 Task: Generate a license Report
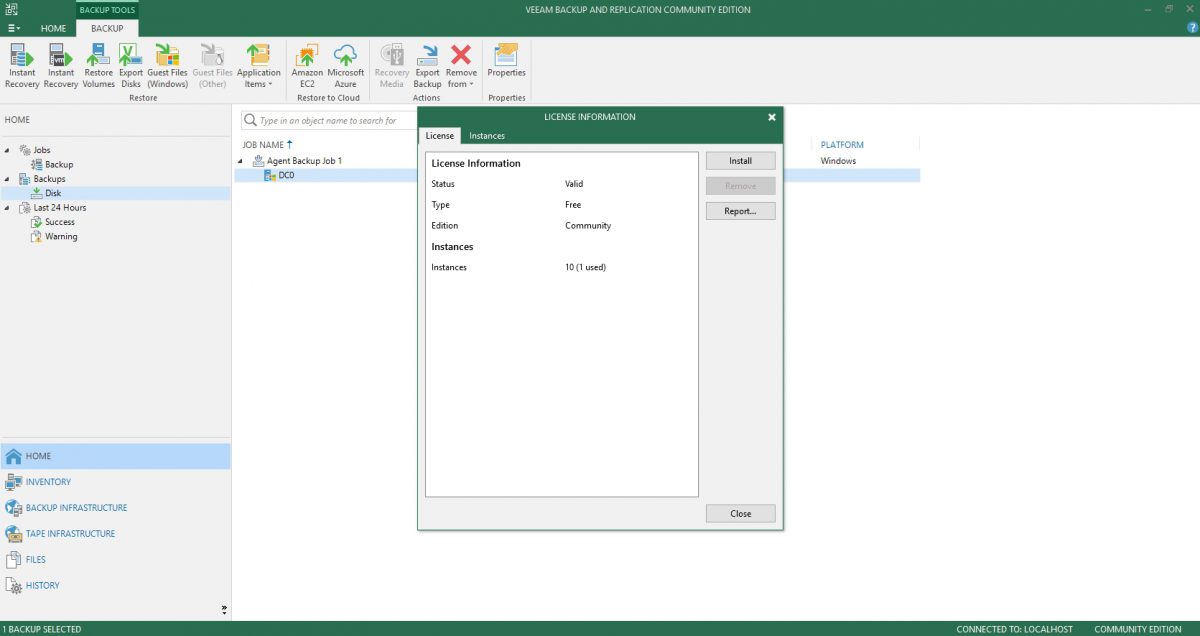point(740,211)
